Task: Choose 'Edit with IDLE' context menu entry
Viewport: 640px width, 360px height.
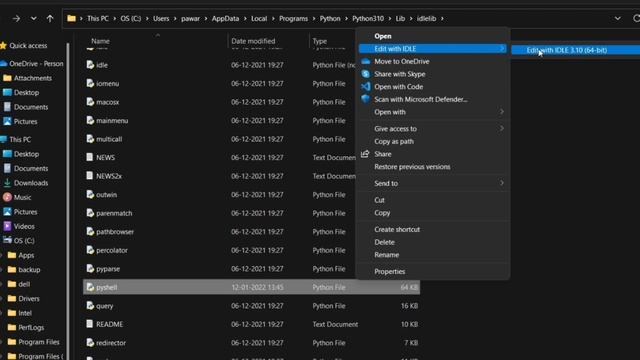Action: click(433, 49)
